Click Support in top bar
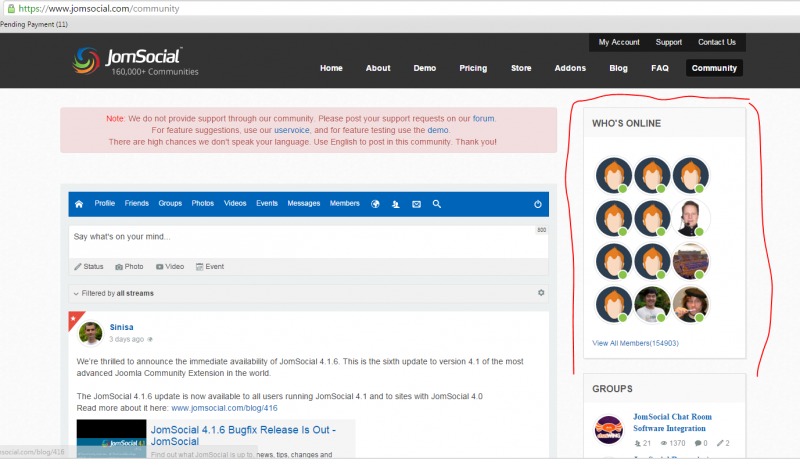 point(668,42)
